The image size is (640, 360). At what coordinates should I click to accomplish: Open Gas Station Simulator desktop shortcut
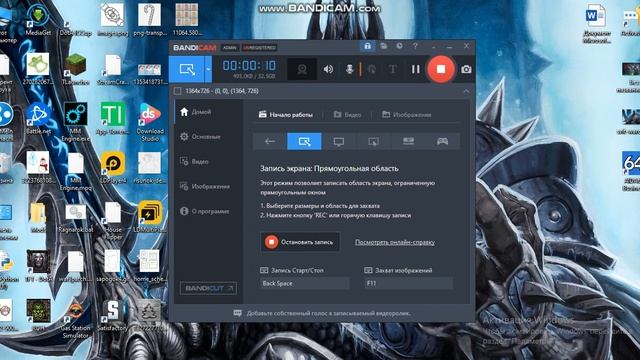tap(76, 321)
